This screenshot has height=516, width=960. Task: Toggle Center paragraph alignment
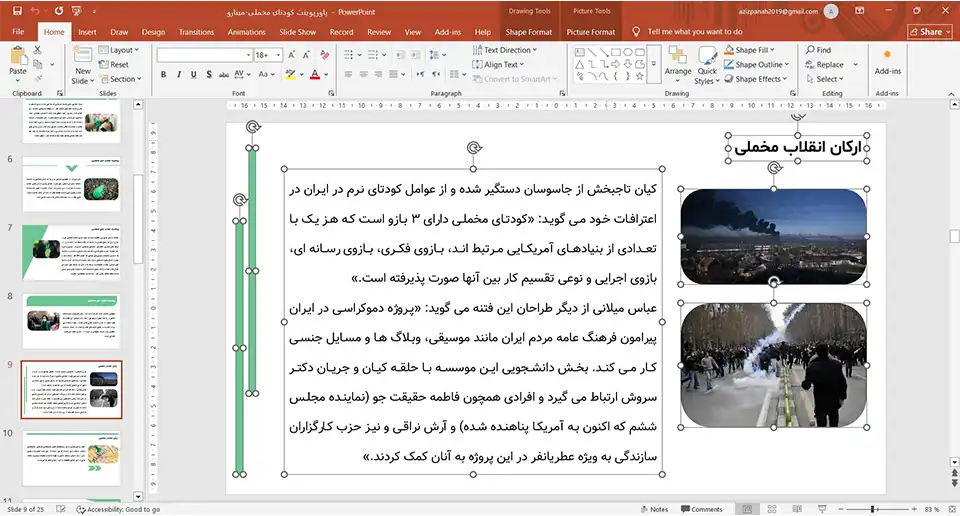pos(363,74)
